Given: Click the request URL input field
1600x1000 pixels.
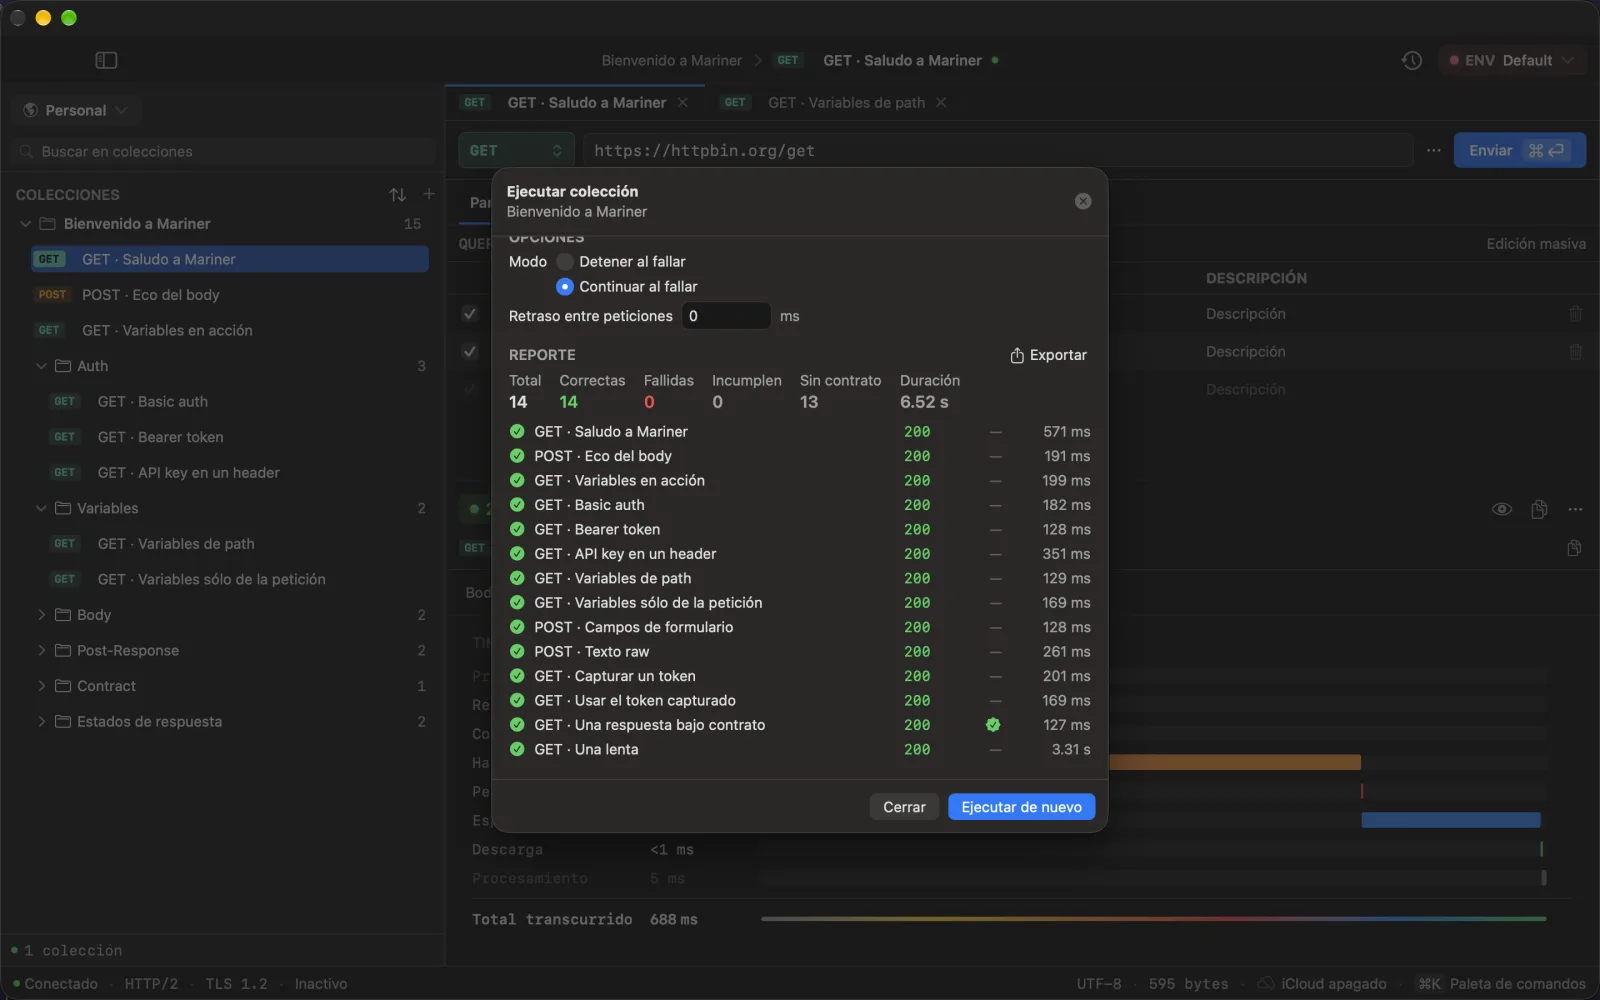Looking at the screenshot, I should [997, 150].
